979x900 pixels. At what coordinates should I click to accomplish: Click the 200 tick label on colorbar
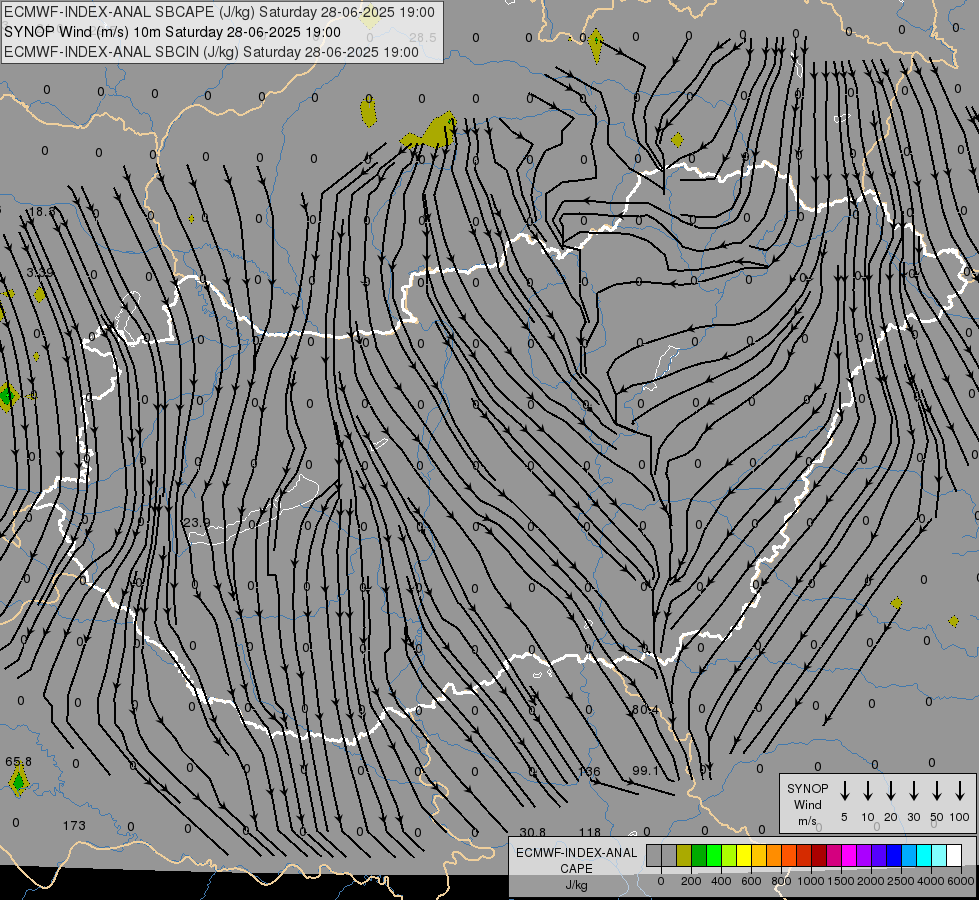coord(691,881)
